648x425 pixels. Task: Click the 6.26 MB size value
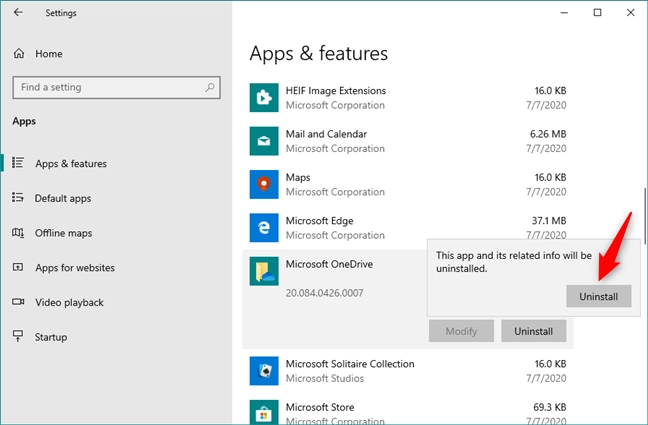548,134
